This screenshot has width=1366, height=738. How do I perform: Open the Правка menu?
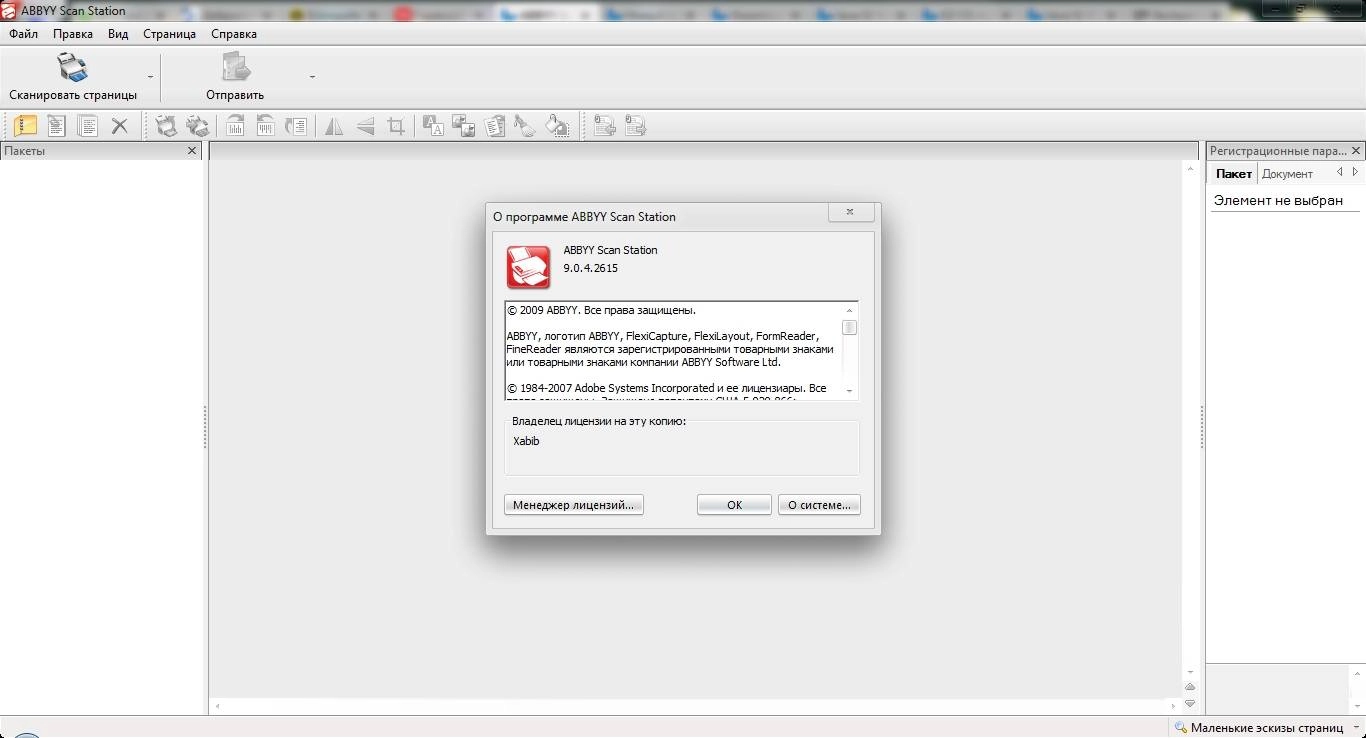pos(73,34)
